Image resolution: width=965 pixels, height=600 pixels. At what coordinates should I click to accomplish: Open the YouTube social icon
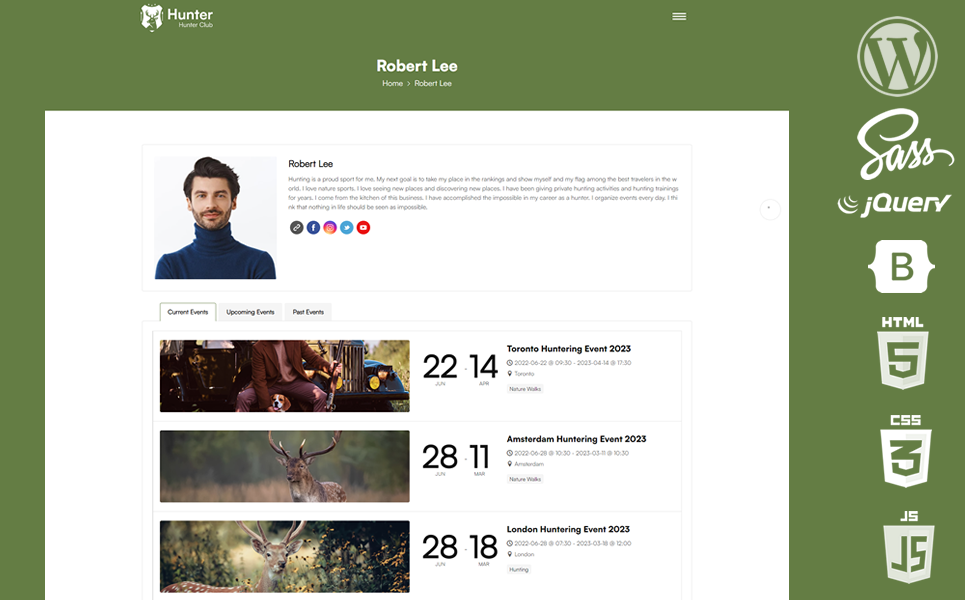(363, 228)
